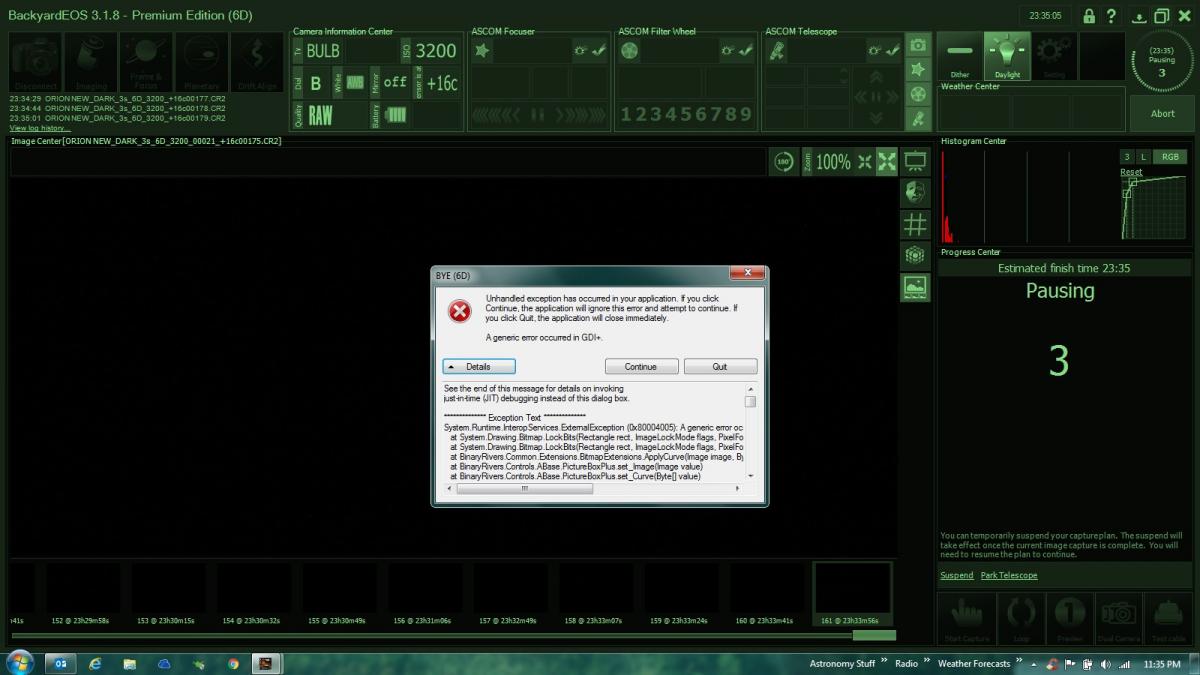Select thumbnail 161 @ 23h33m56s

[852, 592]
